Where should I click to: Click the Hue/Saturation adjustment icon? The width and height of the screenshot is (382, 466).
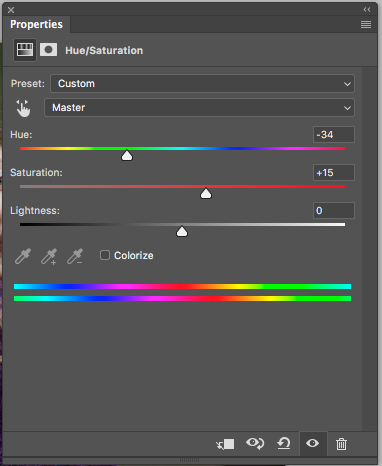(x=25, y=50)
